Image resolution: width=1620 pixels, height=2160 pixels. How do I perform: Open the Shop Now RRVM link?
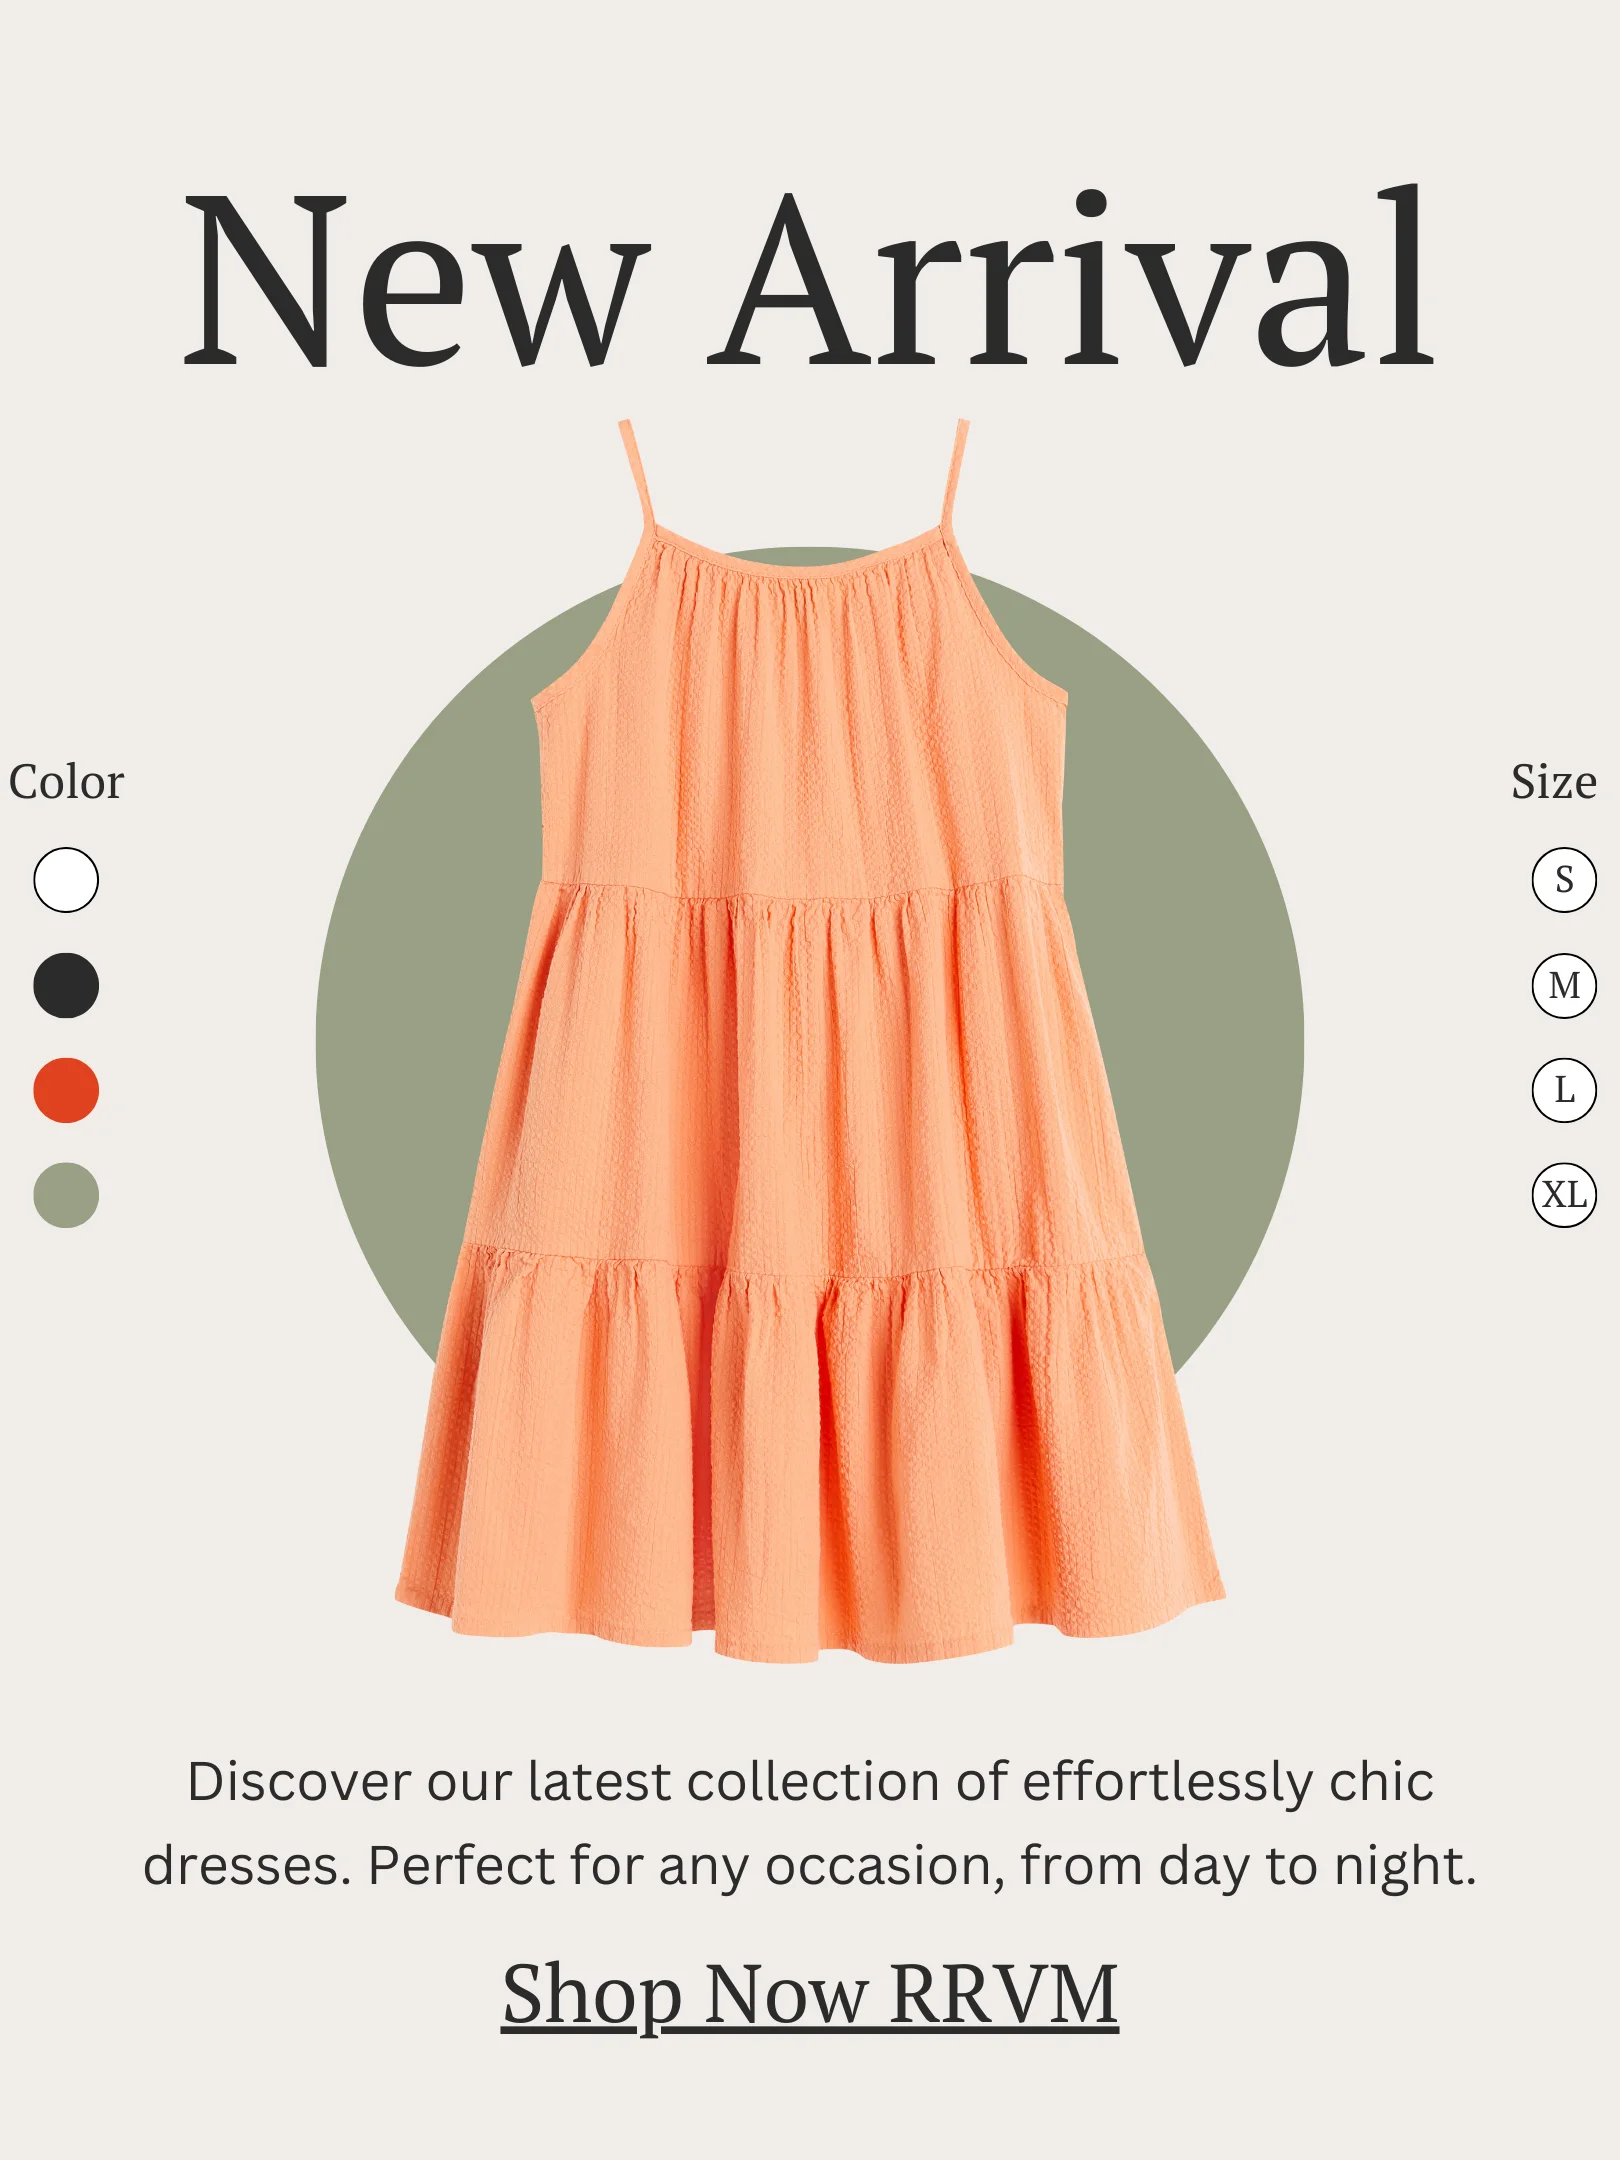(x=810, y=1995)
